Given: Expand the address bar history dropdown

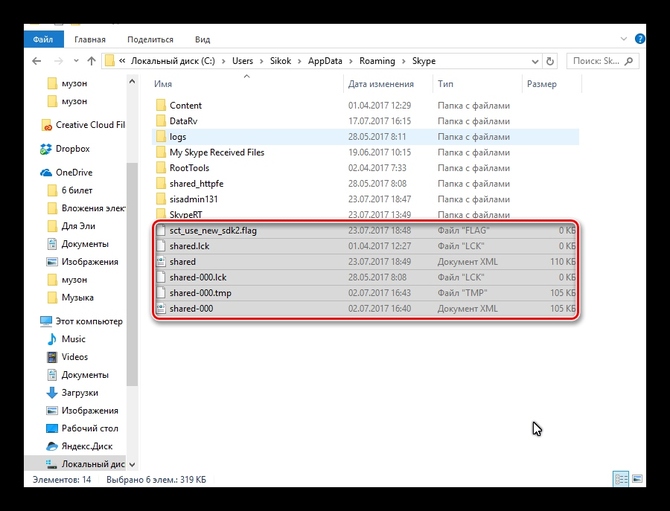Looking at the screenshot, I should [x=535, y=61].
